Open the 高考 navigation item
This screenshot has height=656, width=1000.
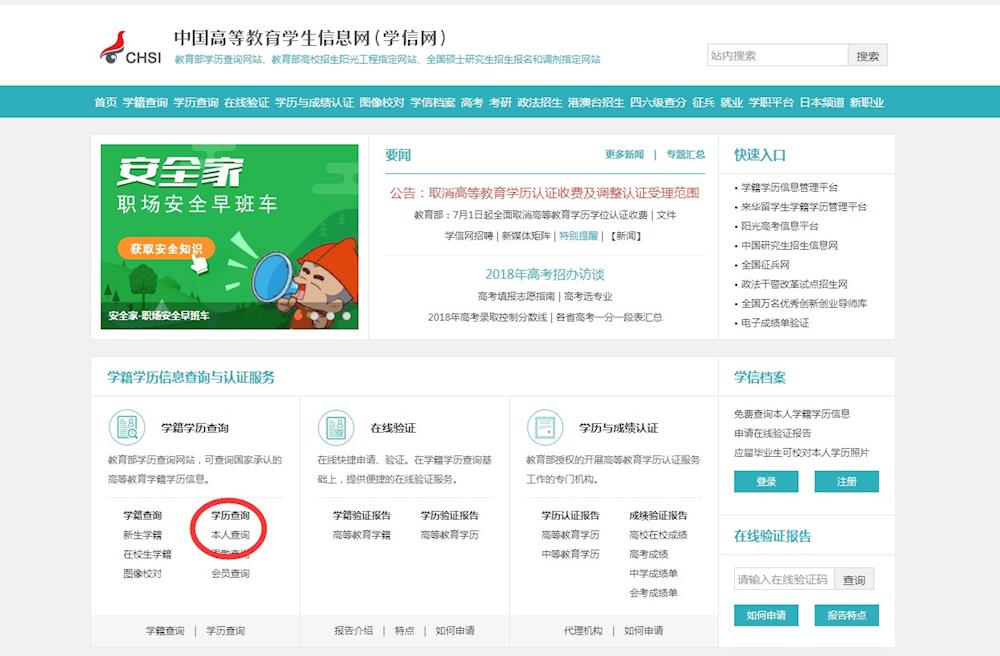click(472, 102)
